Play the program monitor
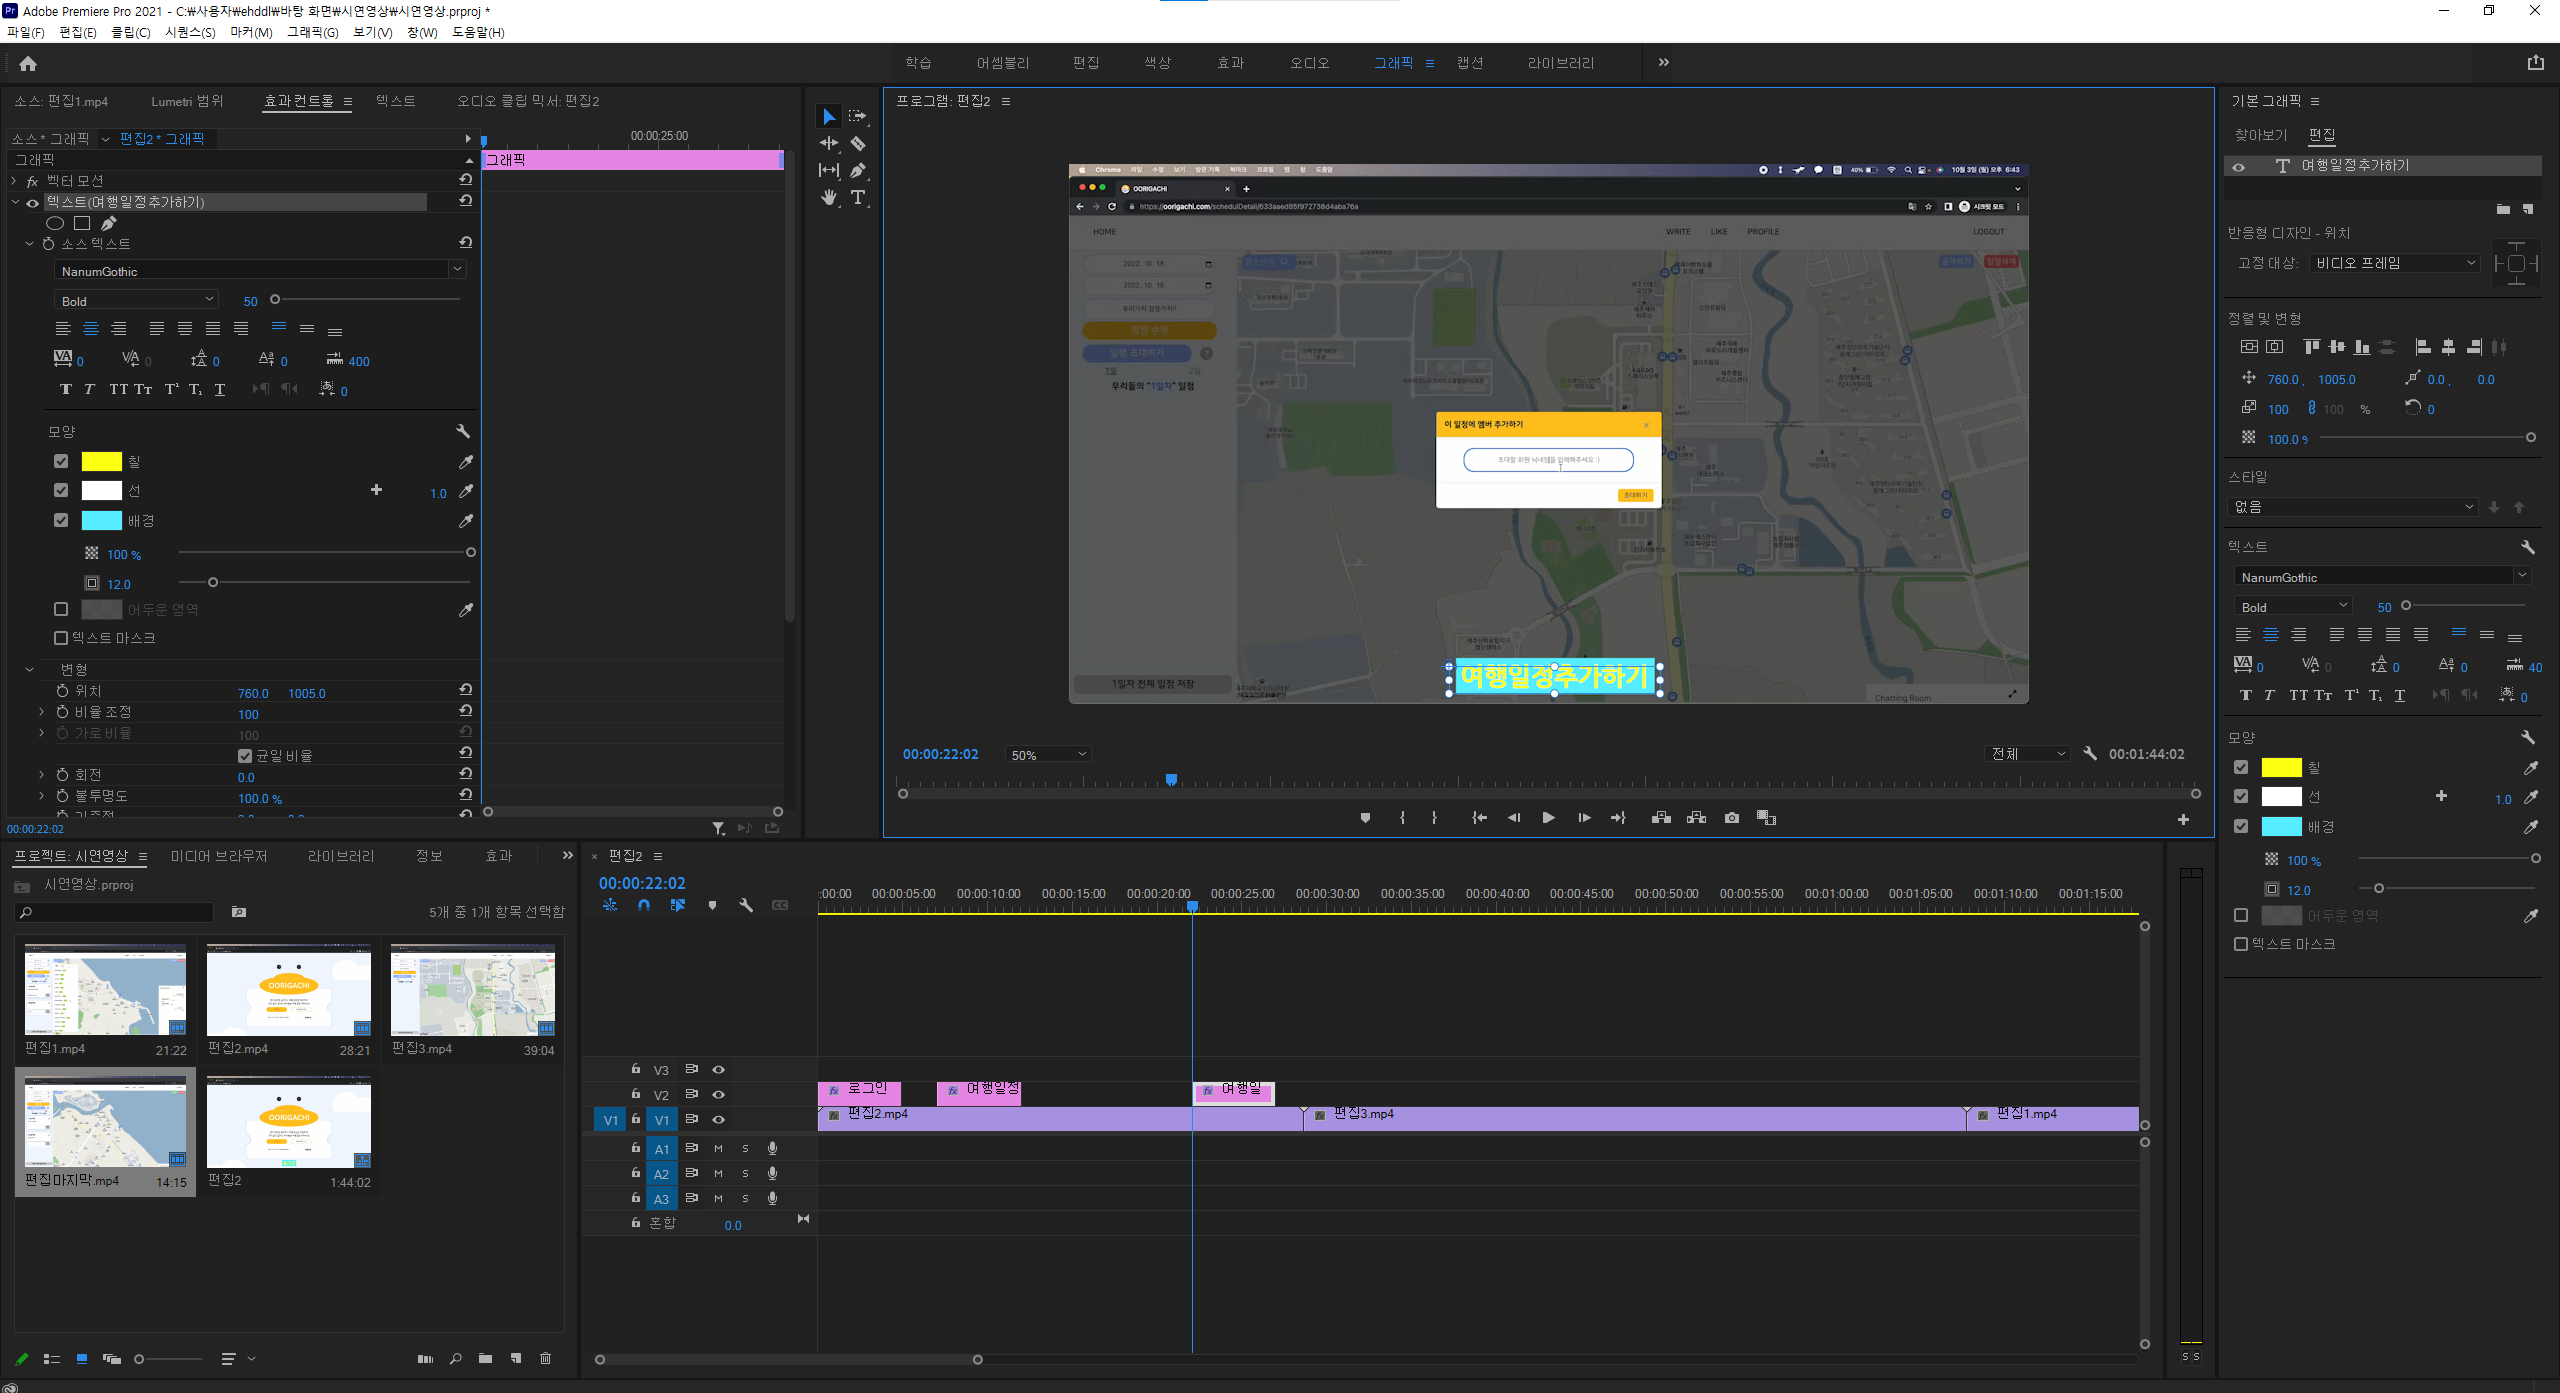2560x1393 pixels. pyautogui.click(x=1548, y=818)
